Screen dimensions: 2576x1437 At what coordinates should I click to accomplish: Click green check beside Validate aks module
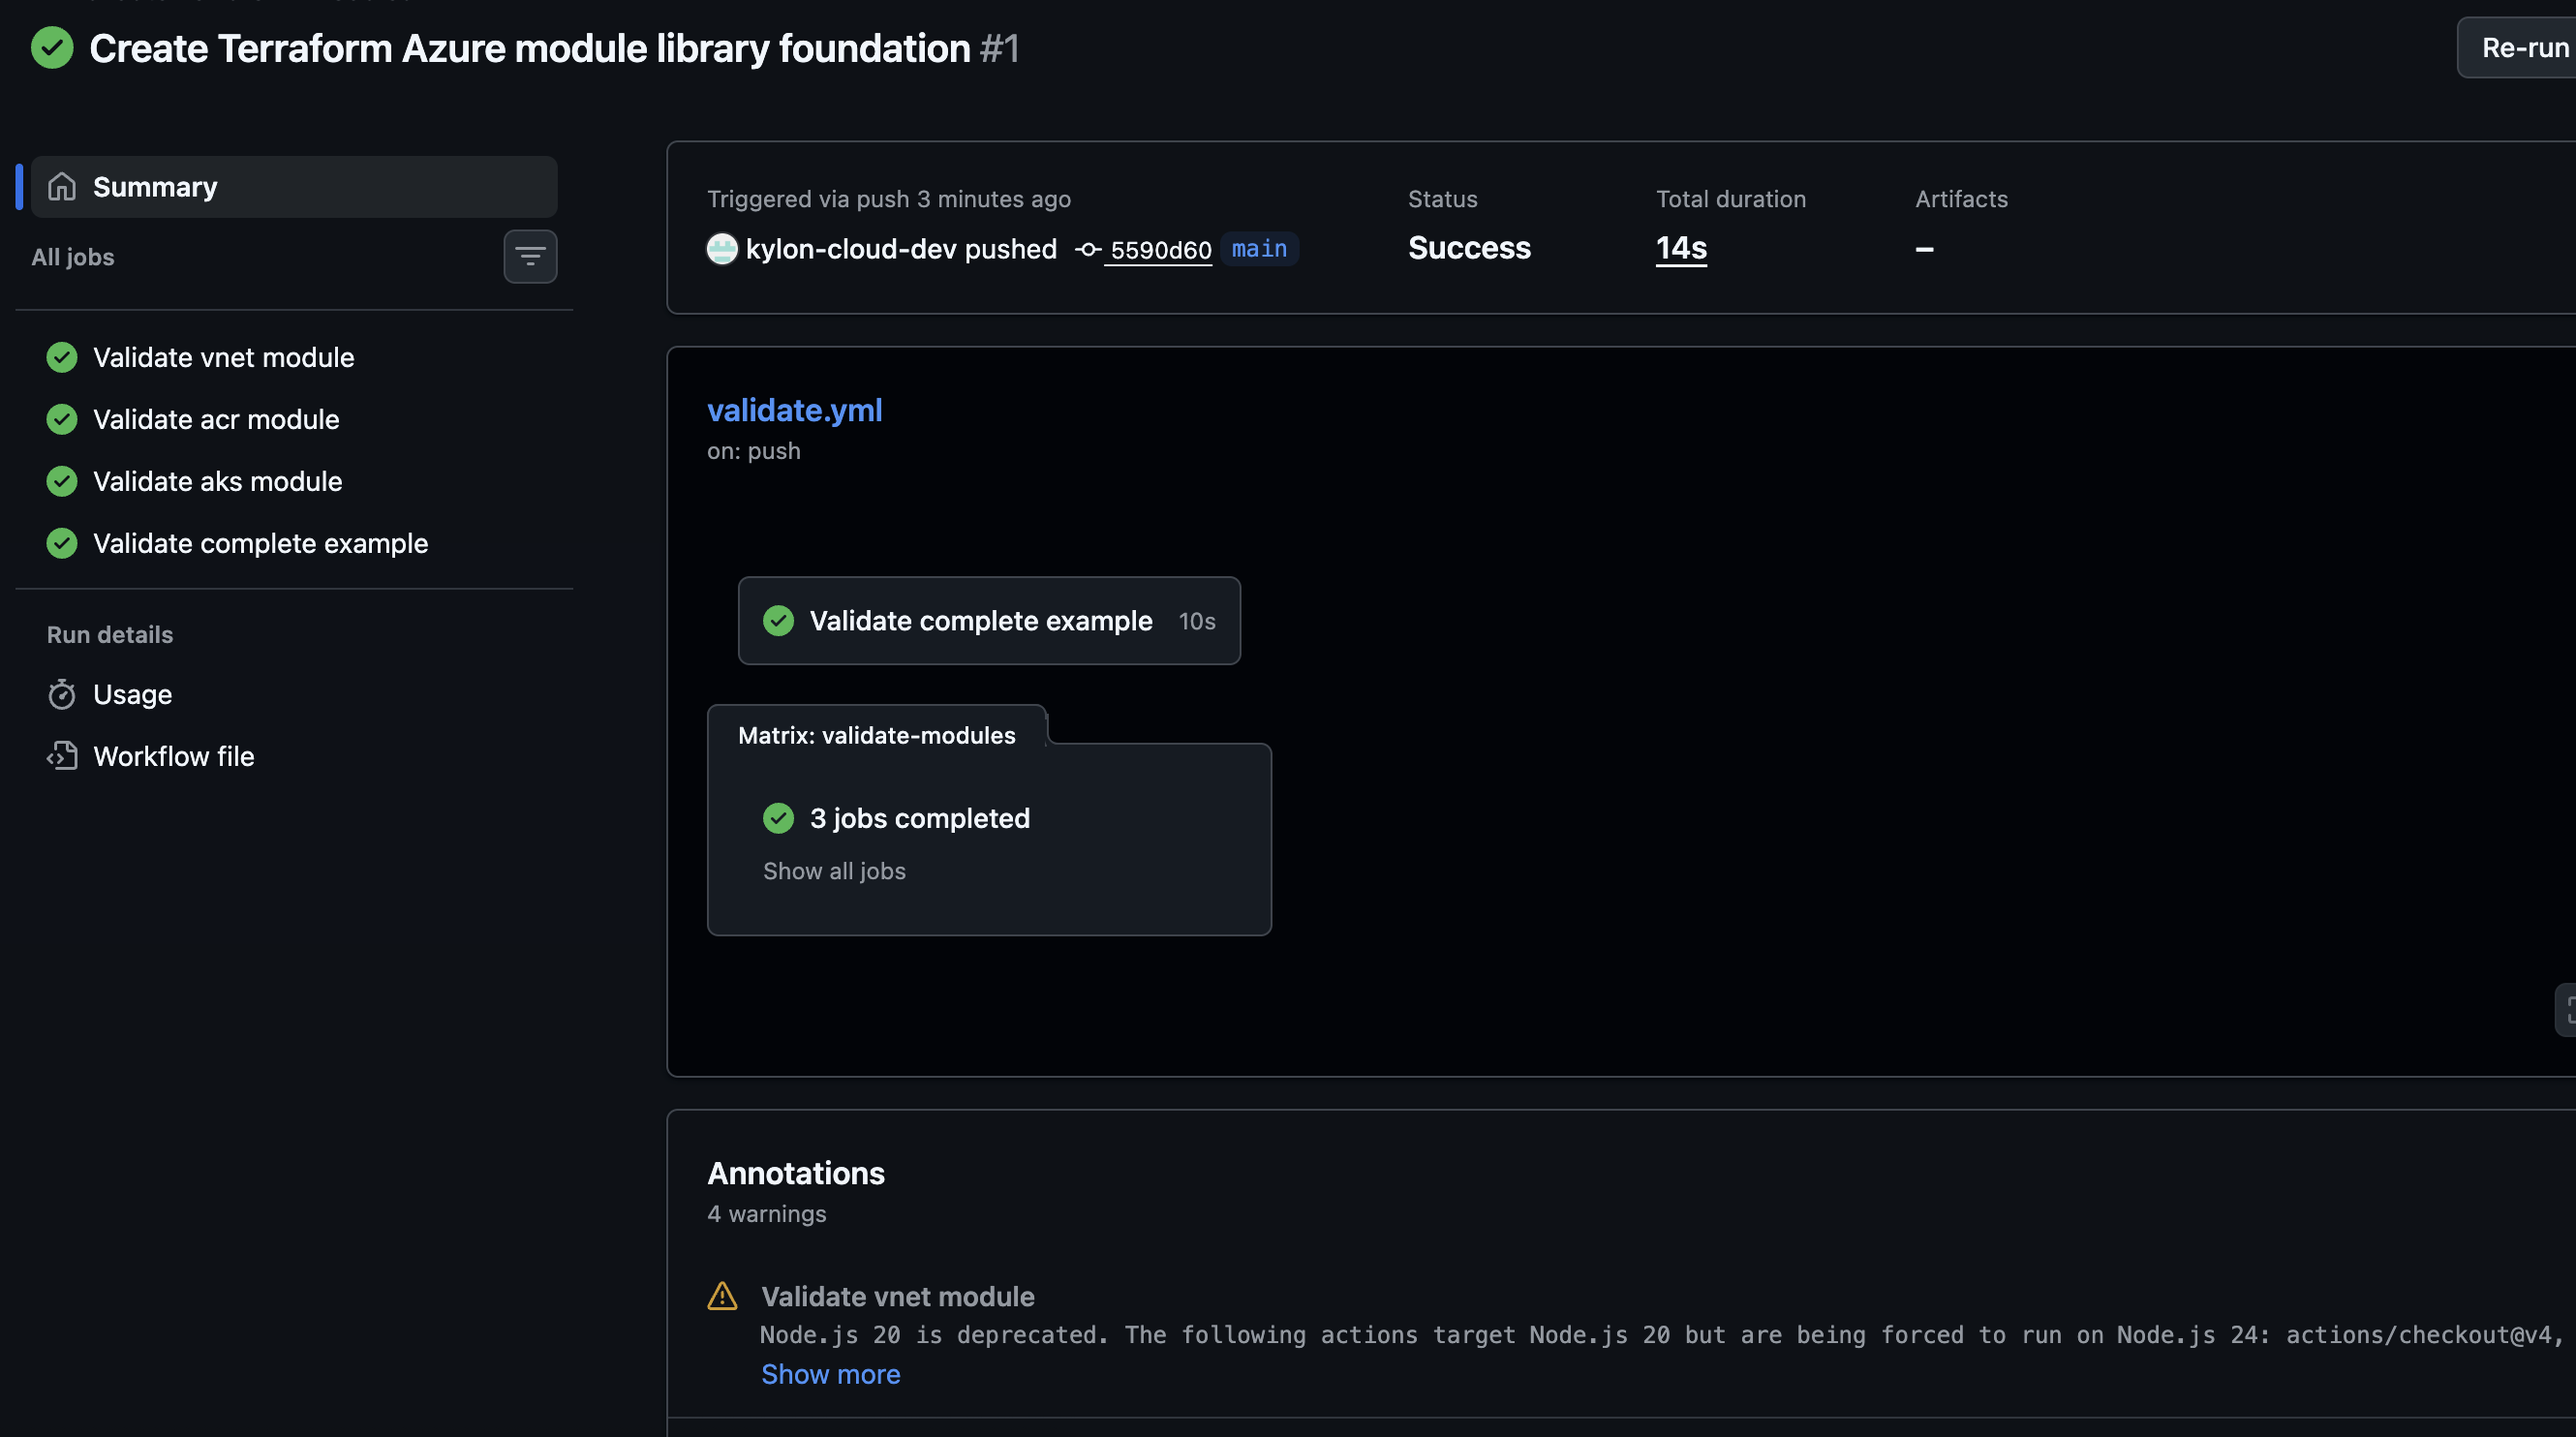pos(62,481)
